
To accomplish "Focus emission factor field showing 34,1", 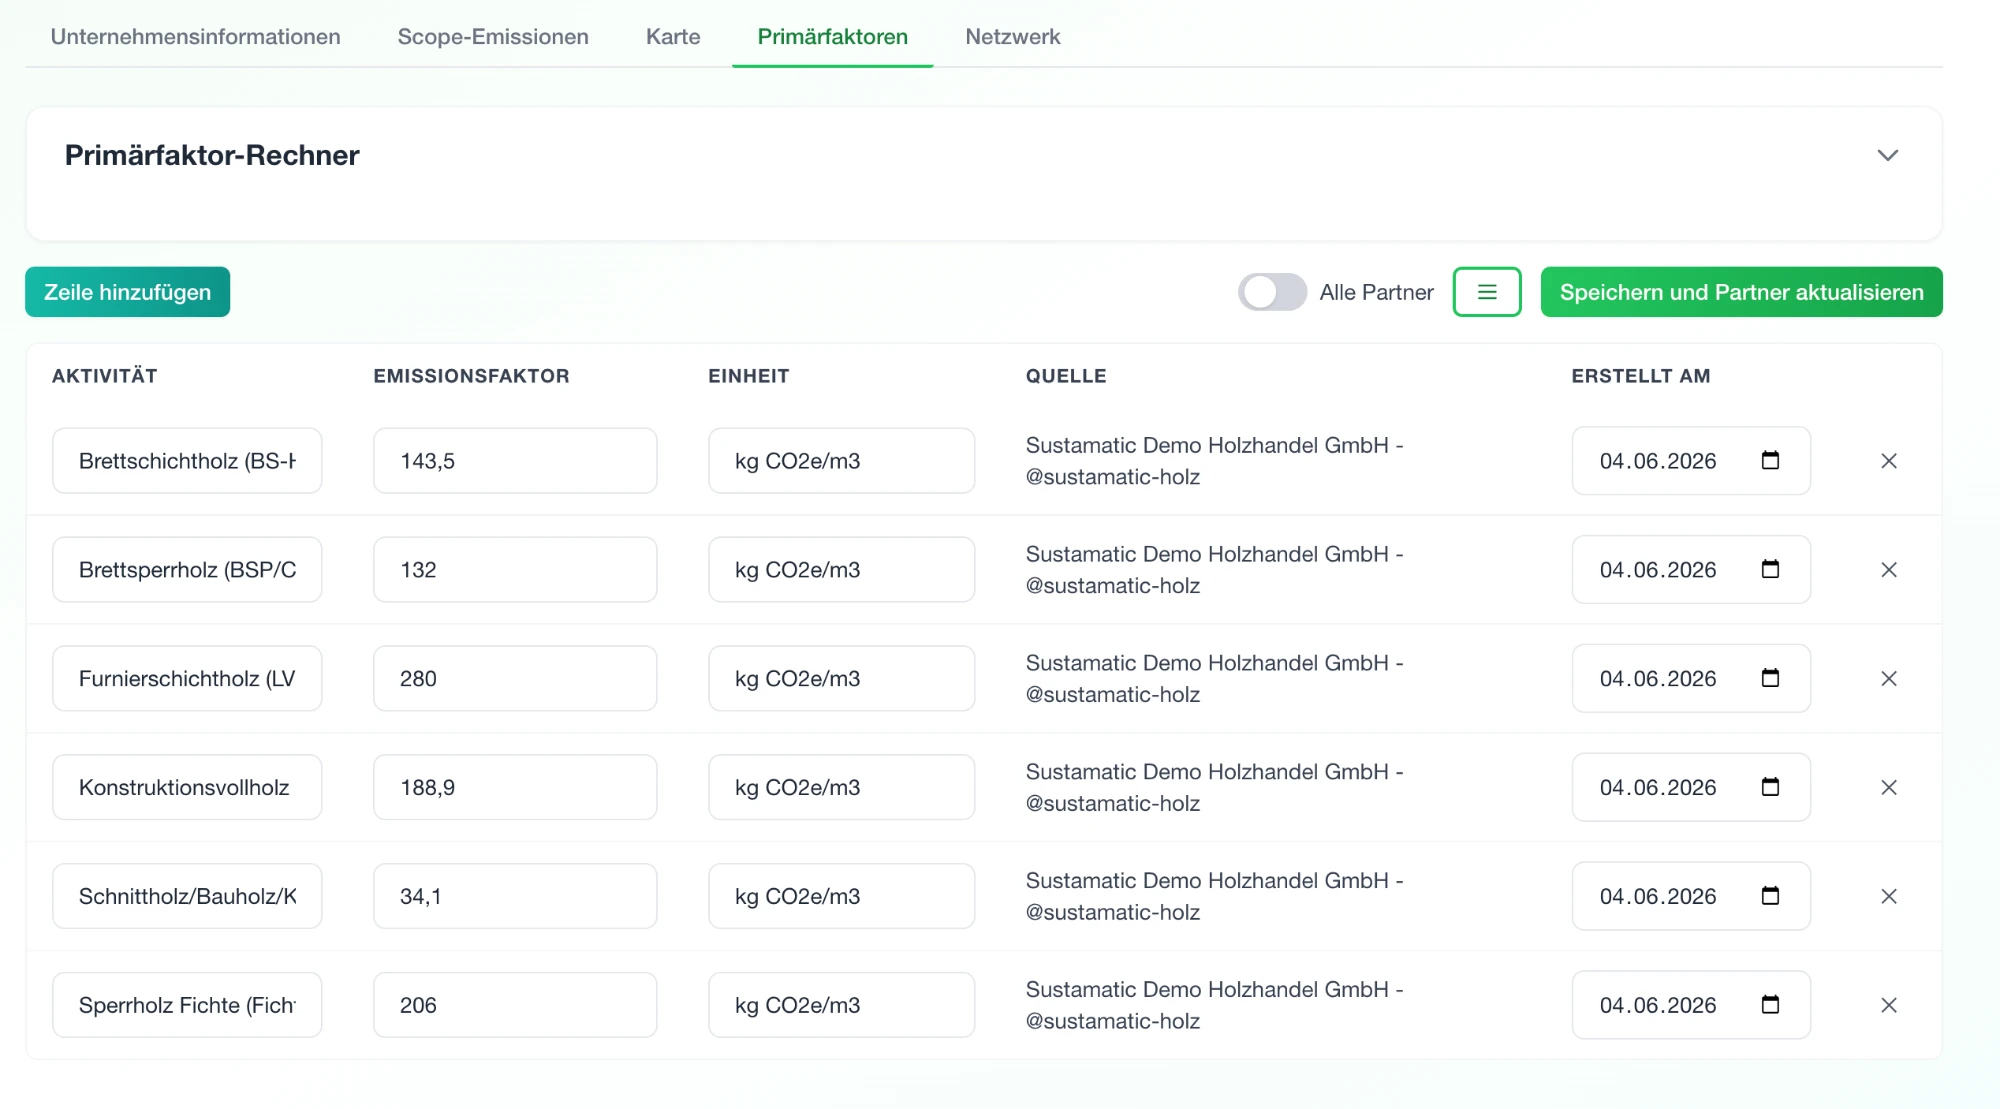I will 515,897.
